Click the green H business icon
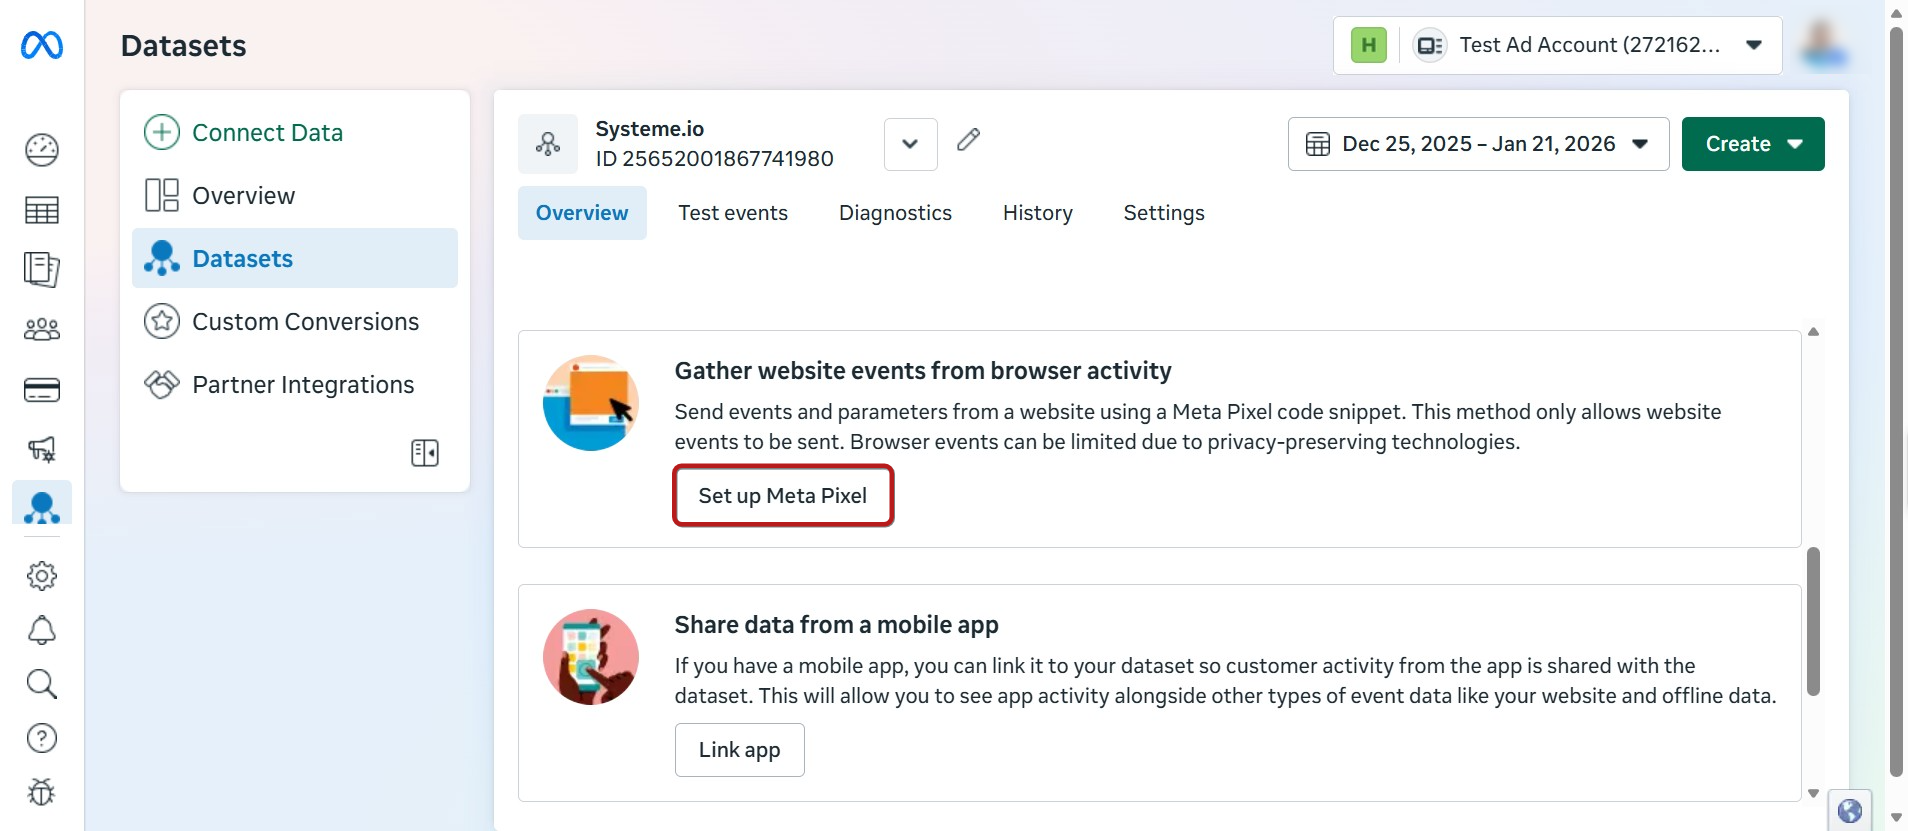The width and height of the screenshot is (1908, 831). tap(1369, 45)
